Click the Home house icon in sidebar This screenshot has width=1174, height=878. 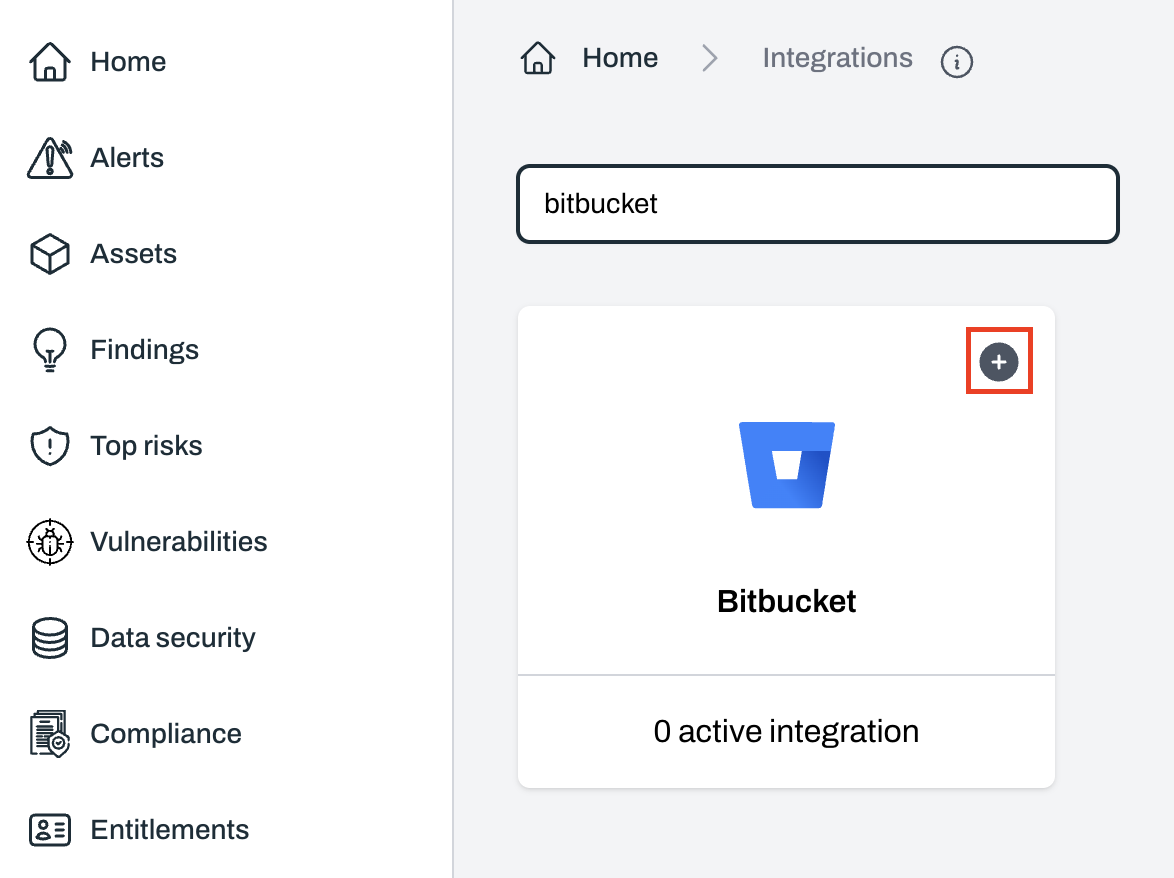[x=49, y=61]
